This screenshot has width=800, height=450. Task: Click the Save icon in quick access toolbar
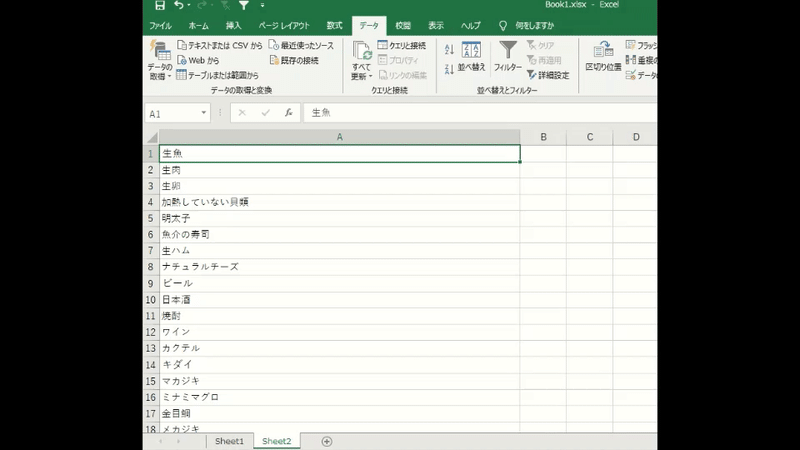click(160, 5)
